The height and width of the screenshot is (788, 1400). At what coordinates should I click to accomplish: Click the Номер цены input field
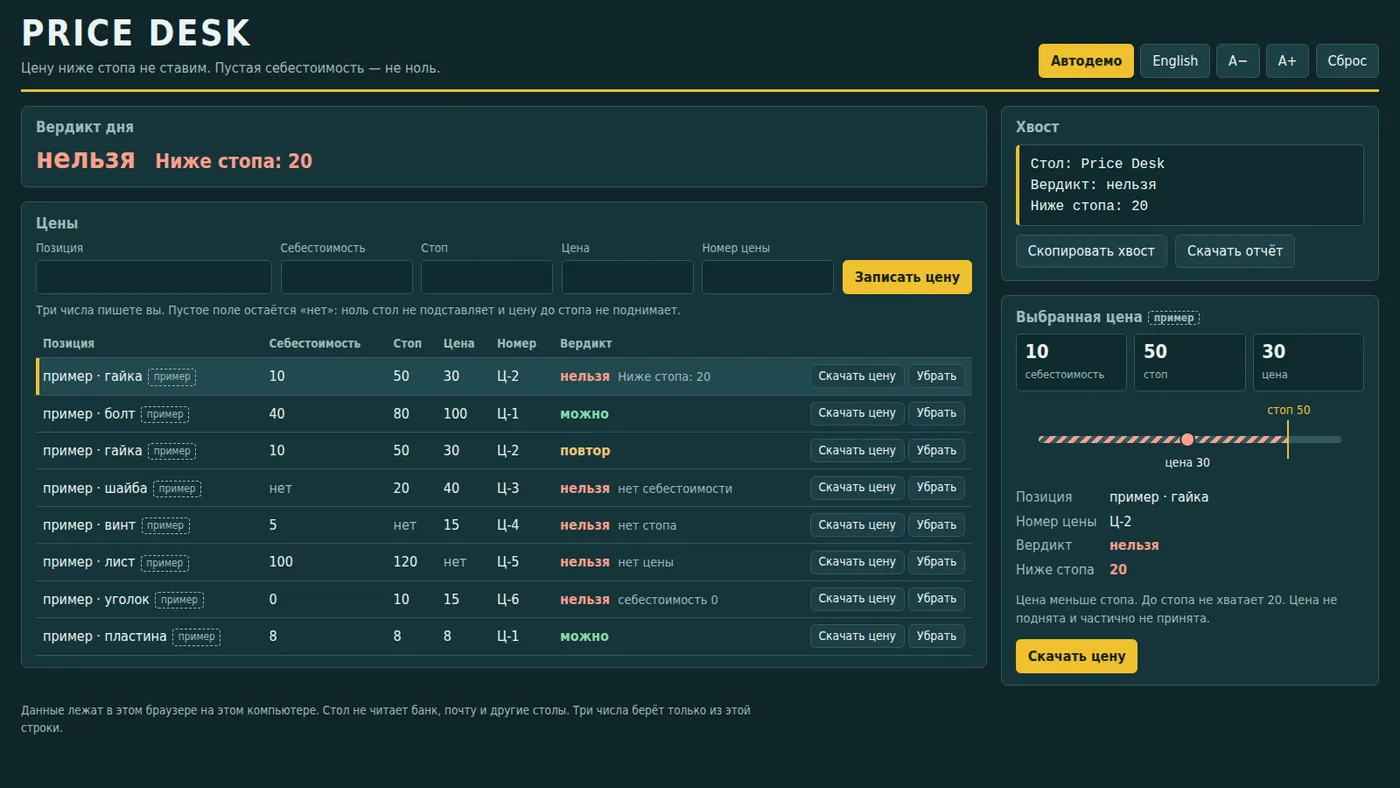point(768,277)
